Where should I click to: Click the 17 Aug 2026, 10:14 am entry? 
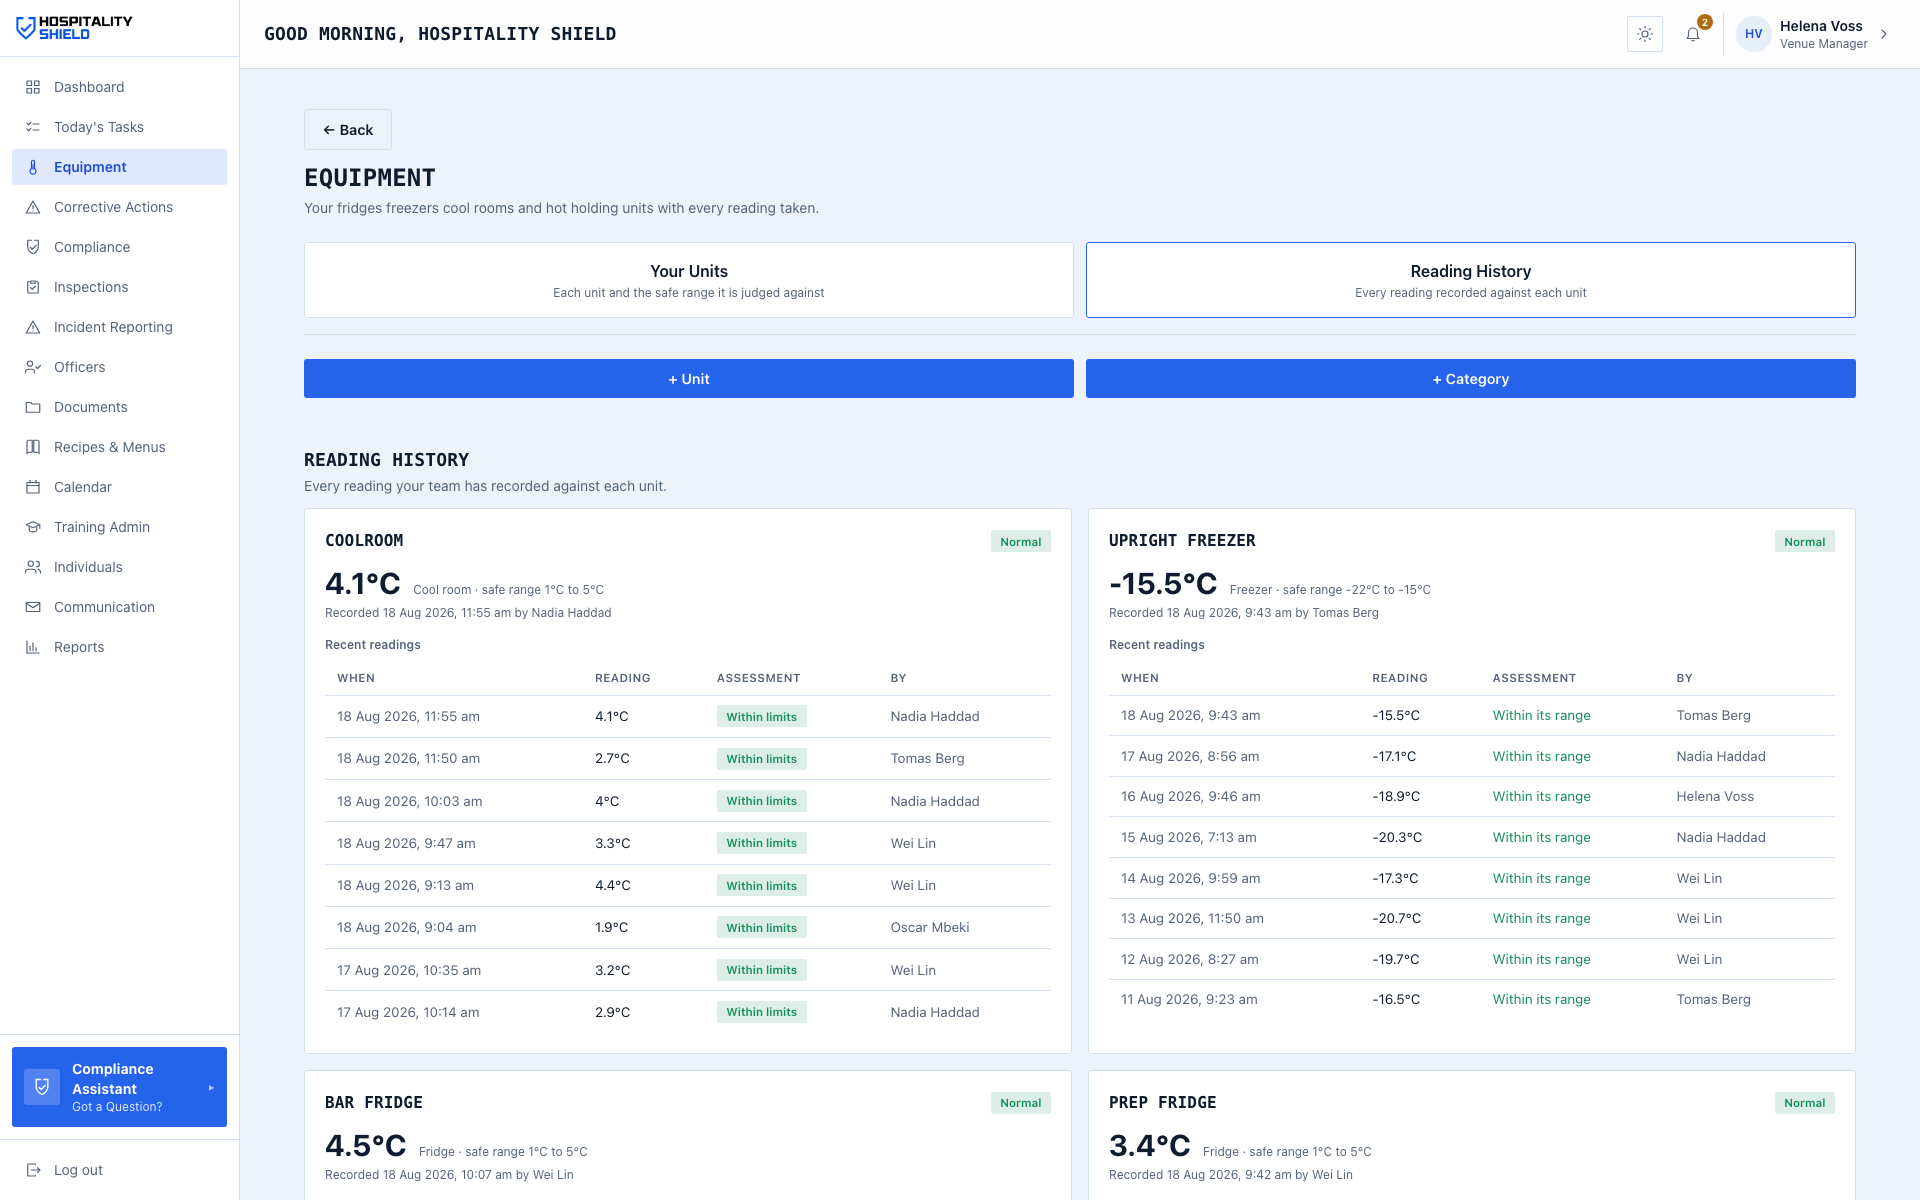(408, 1012)
